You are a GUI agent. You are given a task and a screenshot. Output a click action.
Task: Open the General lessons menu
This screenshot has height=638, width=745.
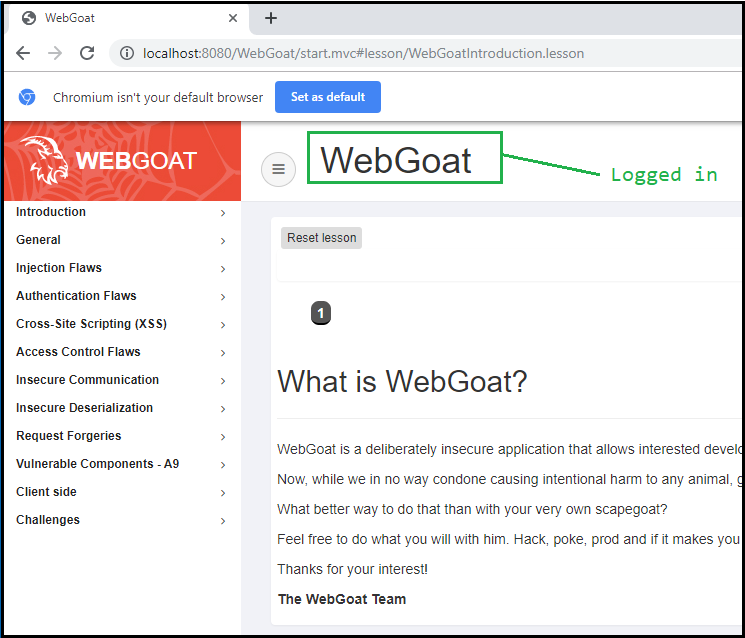38,240
